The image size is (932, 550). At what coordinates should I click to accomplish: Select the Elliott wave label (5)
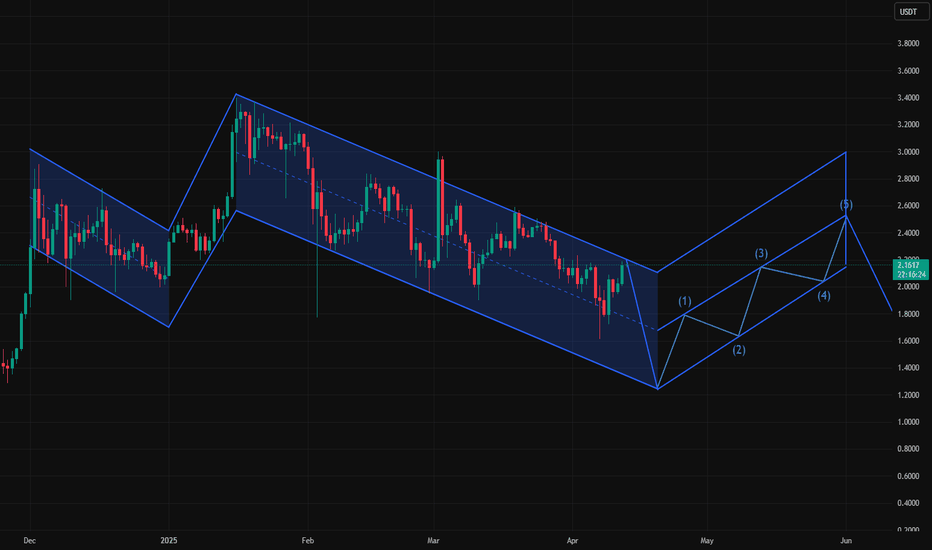click(x=846, y=205)
